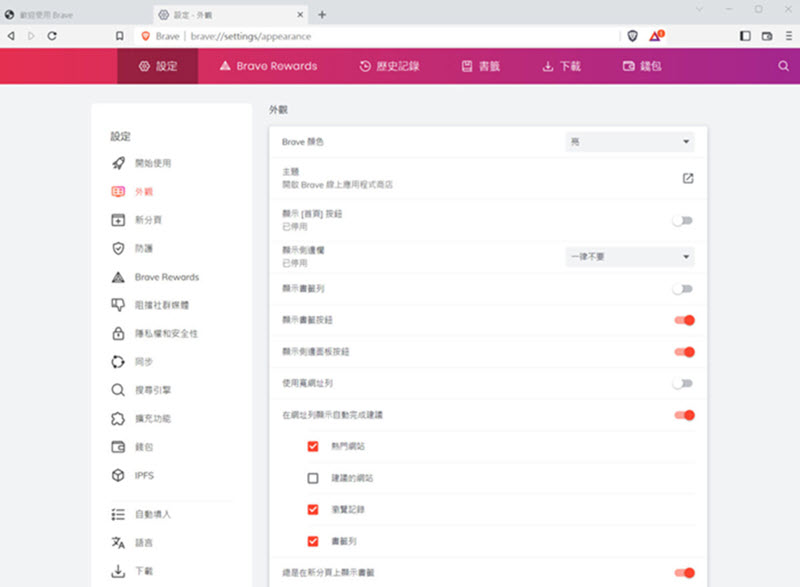Open the tab search chevron in title bar
Viewport: 800px width, 587px height.
click(699, 9)
